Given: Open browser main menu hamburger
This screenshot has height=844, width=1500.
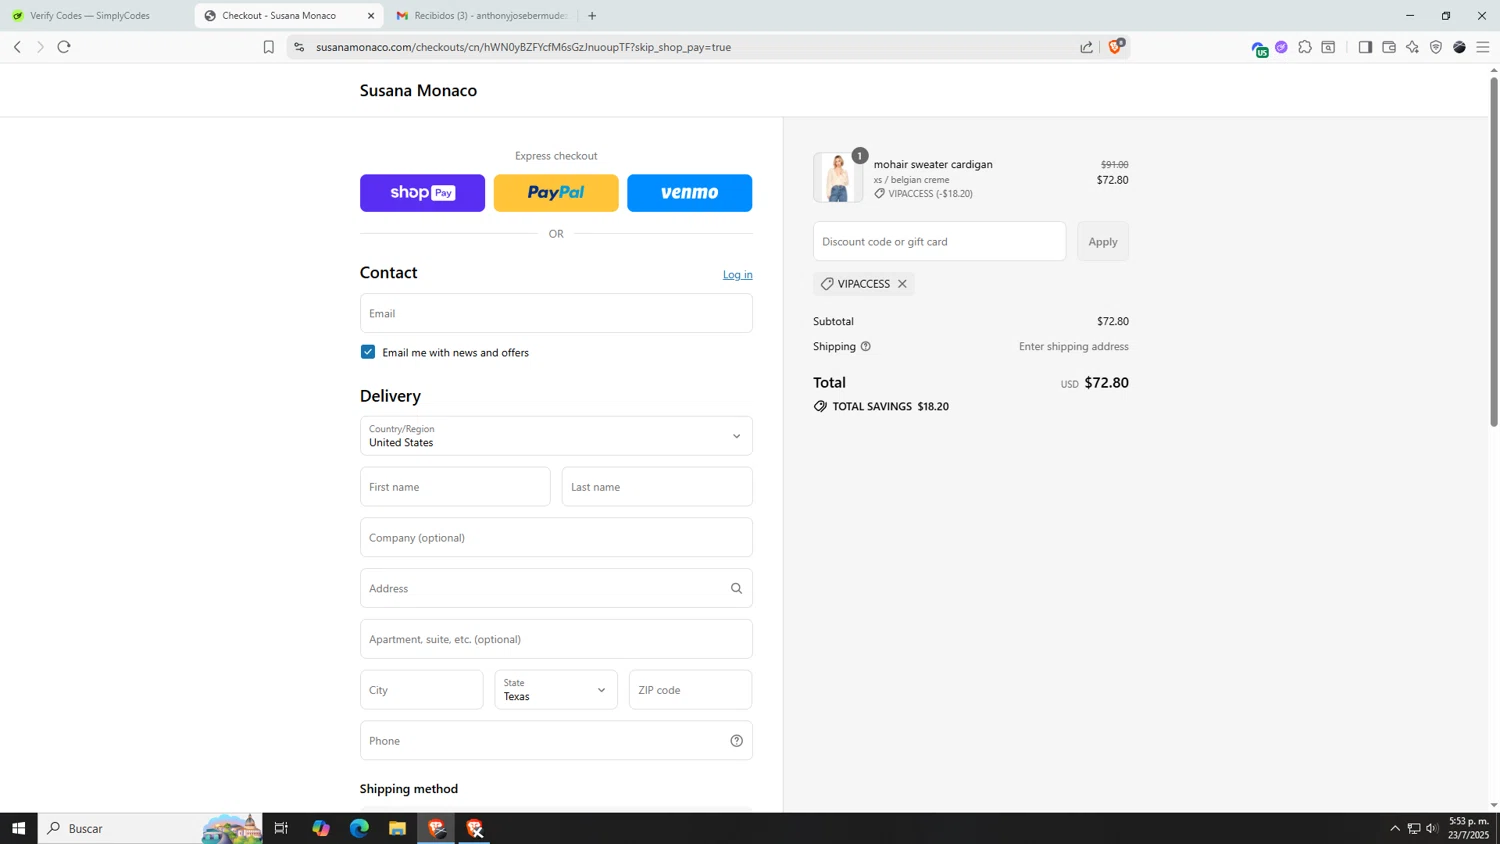Looking at the screenshot, I should 1483,47.
